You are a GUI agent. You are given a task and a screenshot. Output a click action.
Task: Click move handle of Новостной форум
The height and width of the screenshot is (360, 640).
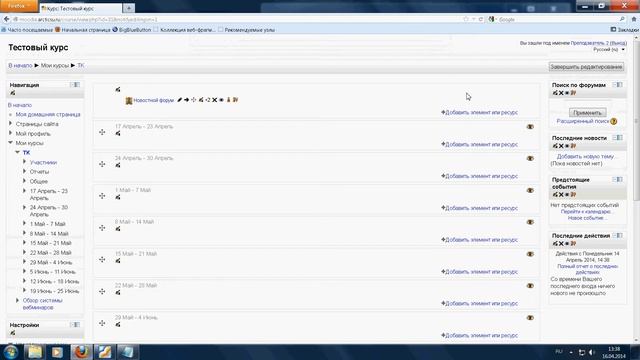pyautogui.click(x=194, y=100)
